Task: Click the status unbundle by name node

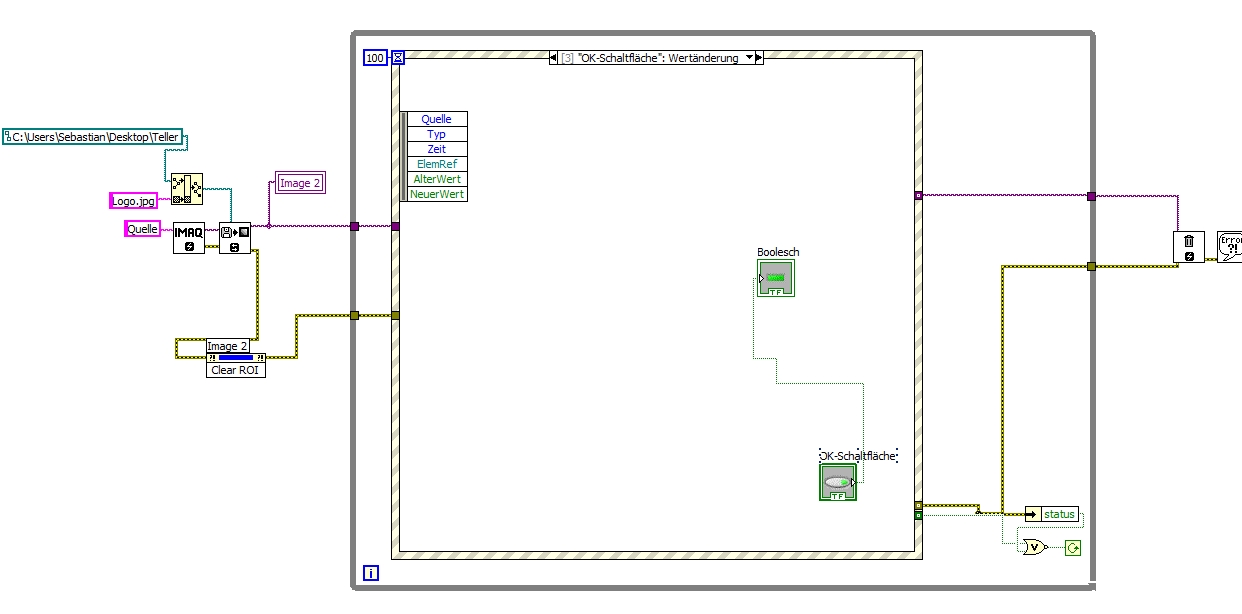Action: tap(1053, 514)
